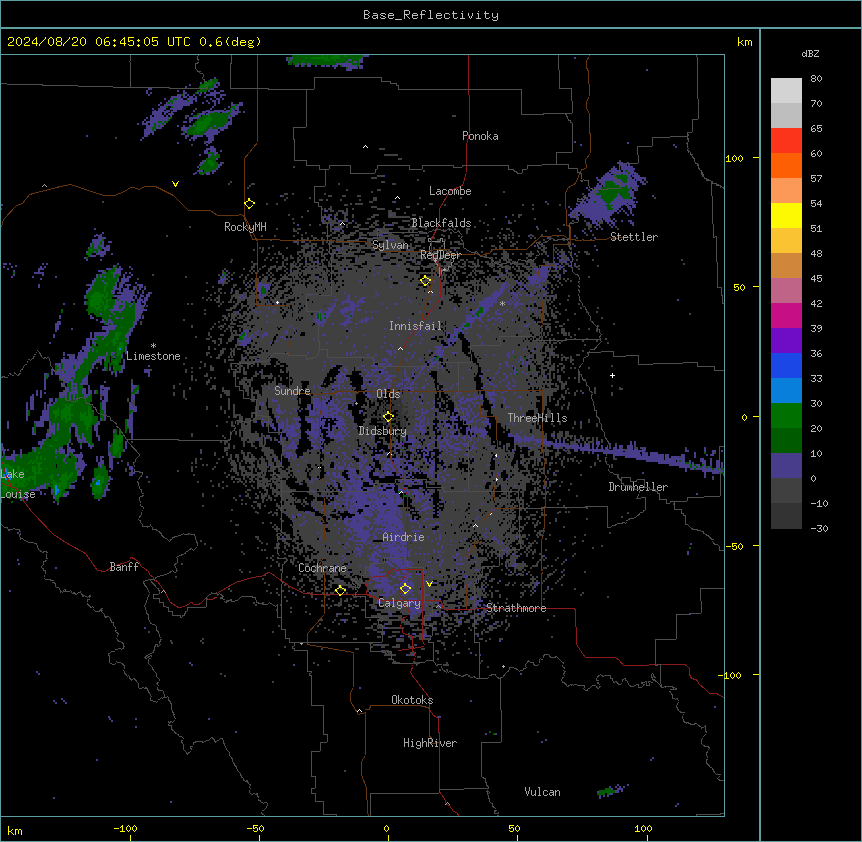Viewport: 862px width, 842px height.
Task: Click the RockyMH label
Action: (245, 227)
